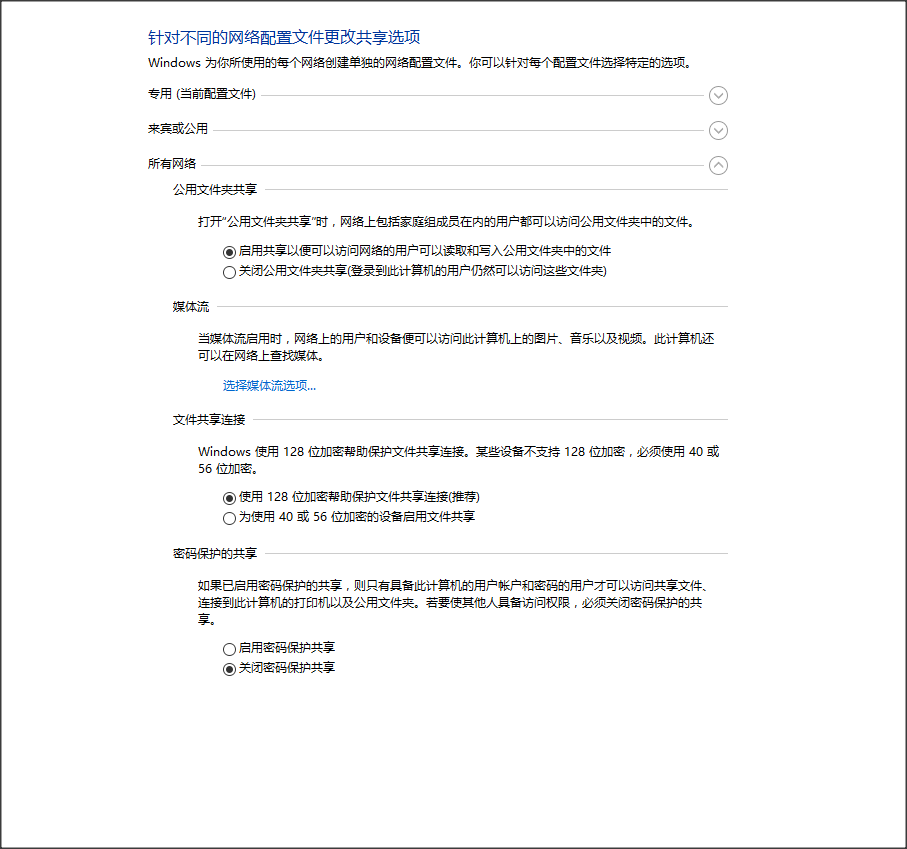Viewport: 907px width, 849px height.
Task: Choose 为使用 40 或 56 位加密的设备 option
Action: click(x=229, y=518)
